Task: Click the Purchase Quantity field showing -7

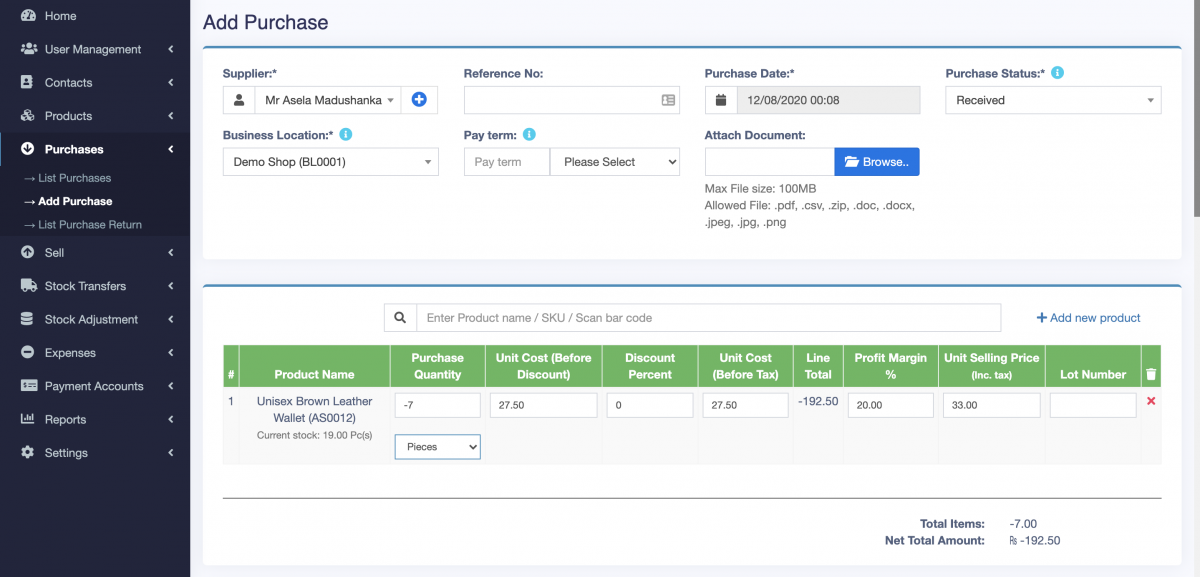Action: point(438,405)
